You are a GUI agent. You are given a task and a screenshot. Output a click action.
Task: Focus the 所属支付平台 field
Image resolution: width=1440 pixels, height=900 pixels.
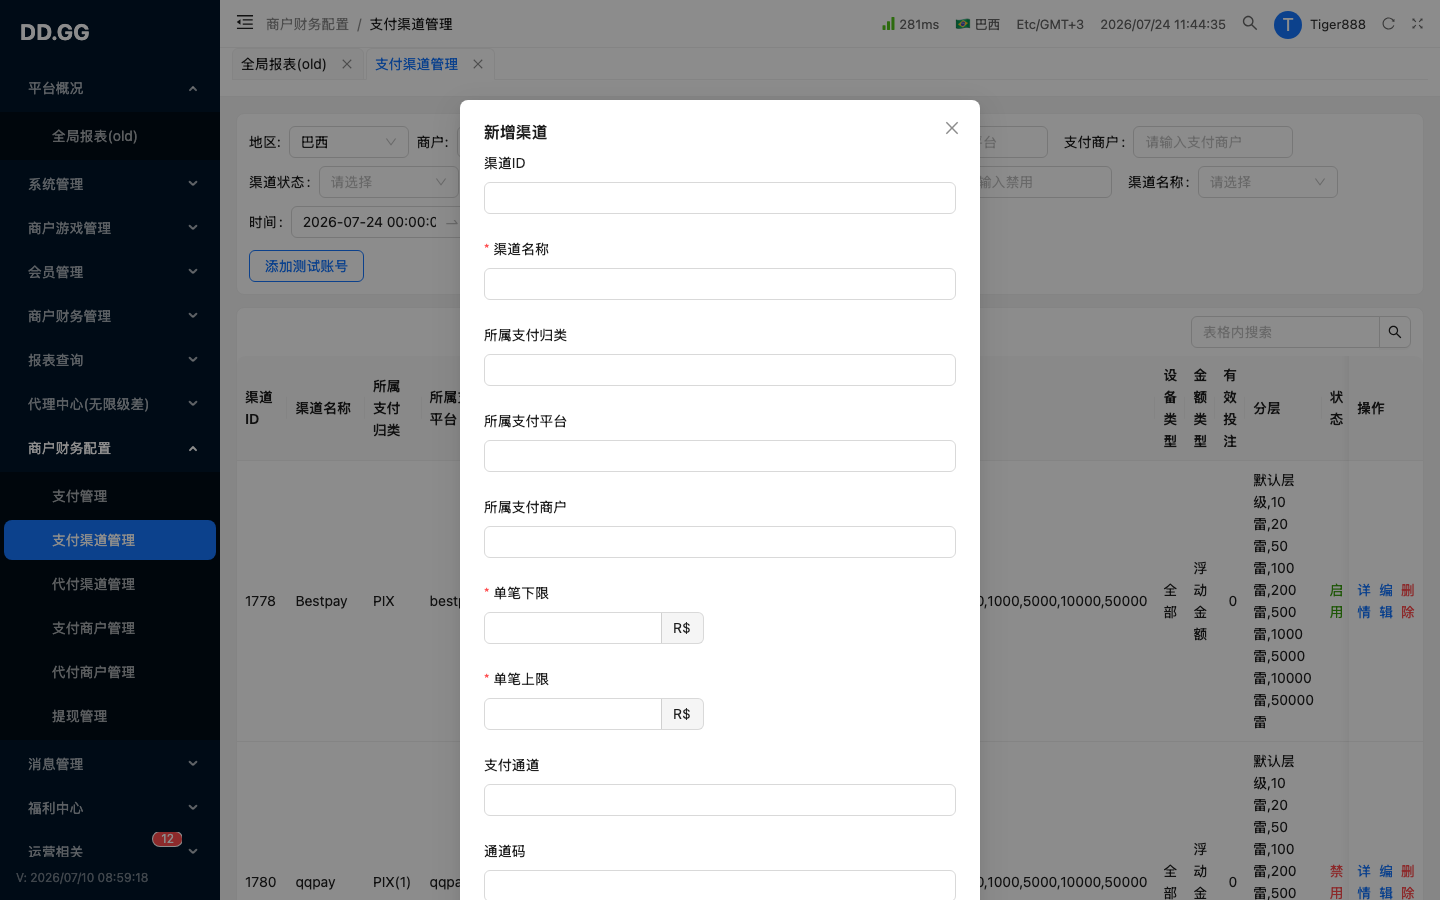(720, 456)
